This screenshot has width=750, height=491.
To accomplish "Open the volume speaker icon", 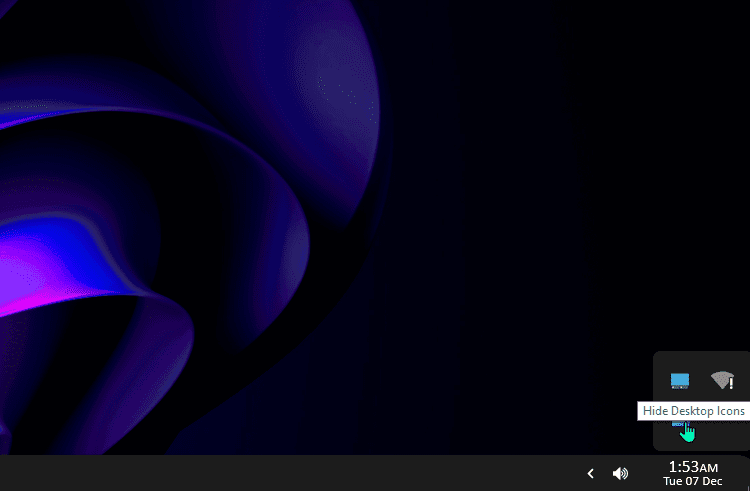I will (x=620, y=473).
